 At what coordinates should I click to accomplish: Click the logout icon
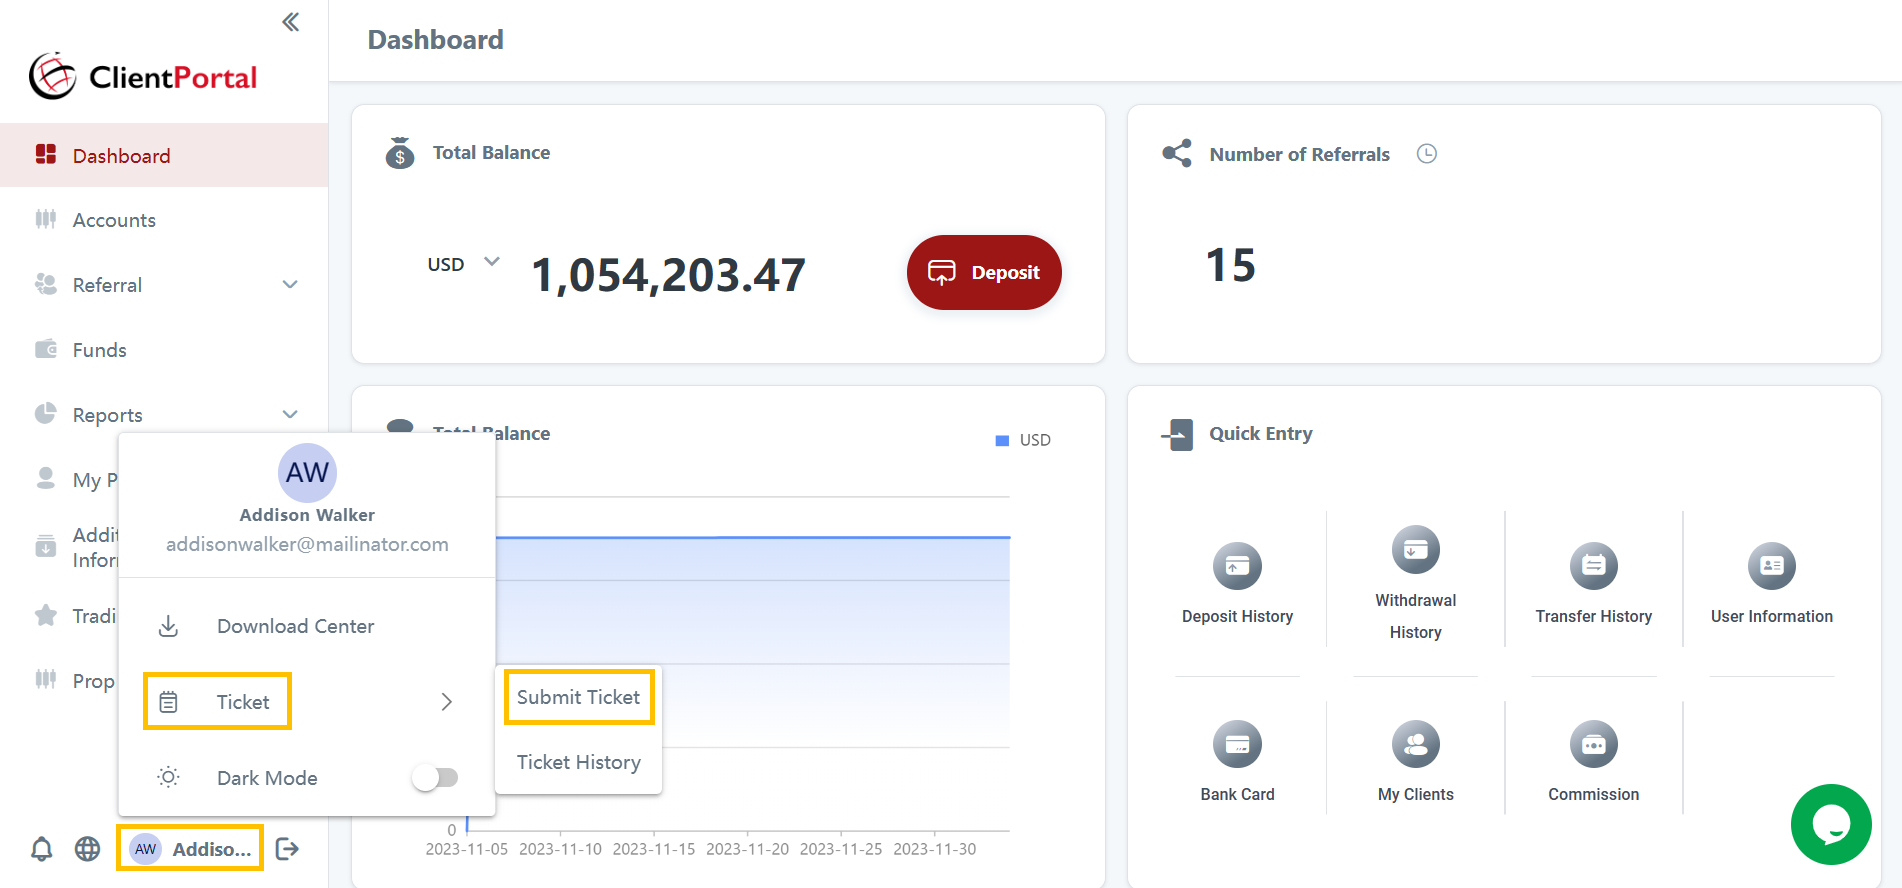pos(287,849)
